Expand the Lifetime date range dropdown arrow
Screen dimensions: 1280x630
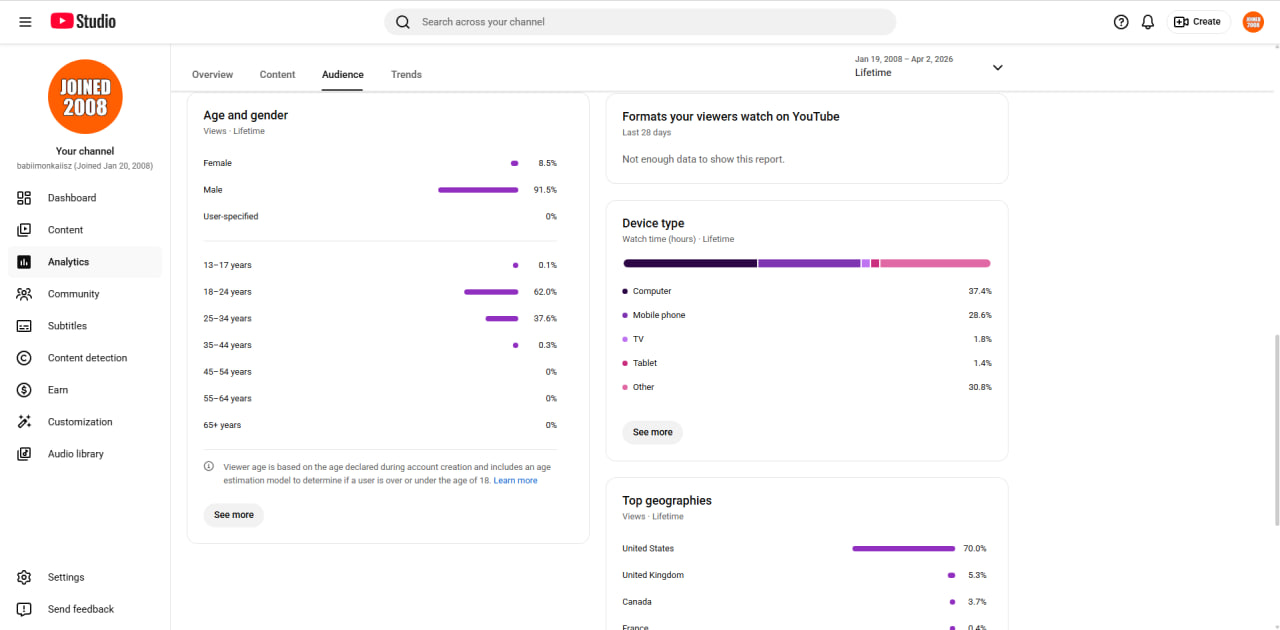[997, 67]
